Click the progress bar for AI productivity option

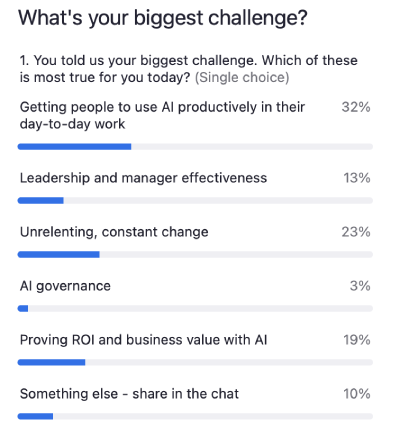(x=195, y=147)
